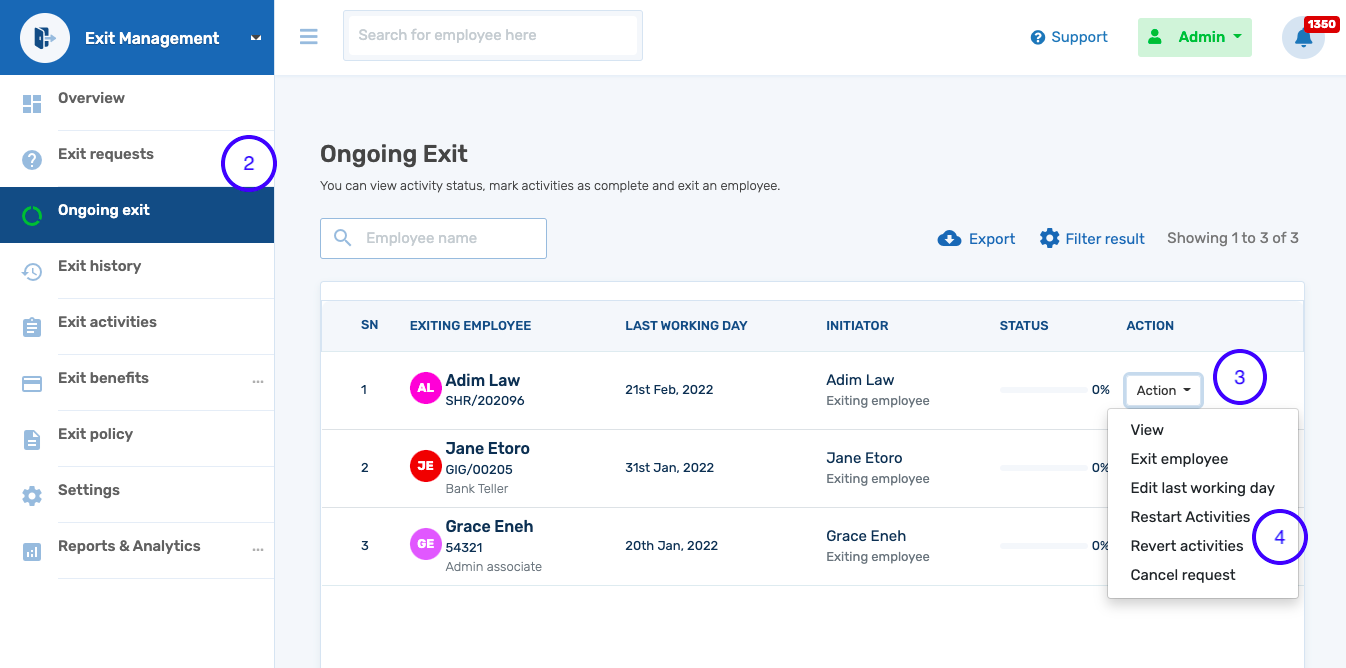The image size is (1346, 668).
Task: Click the Exit requests question icon
Action: pyautogui.click(x=32, y=160)
